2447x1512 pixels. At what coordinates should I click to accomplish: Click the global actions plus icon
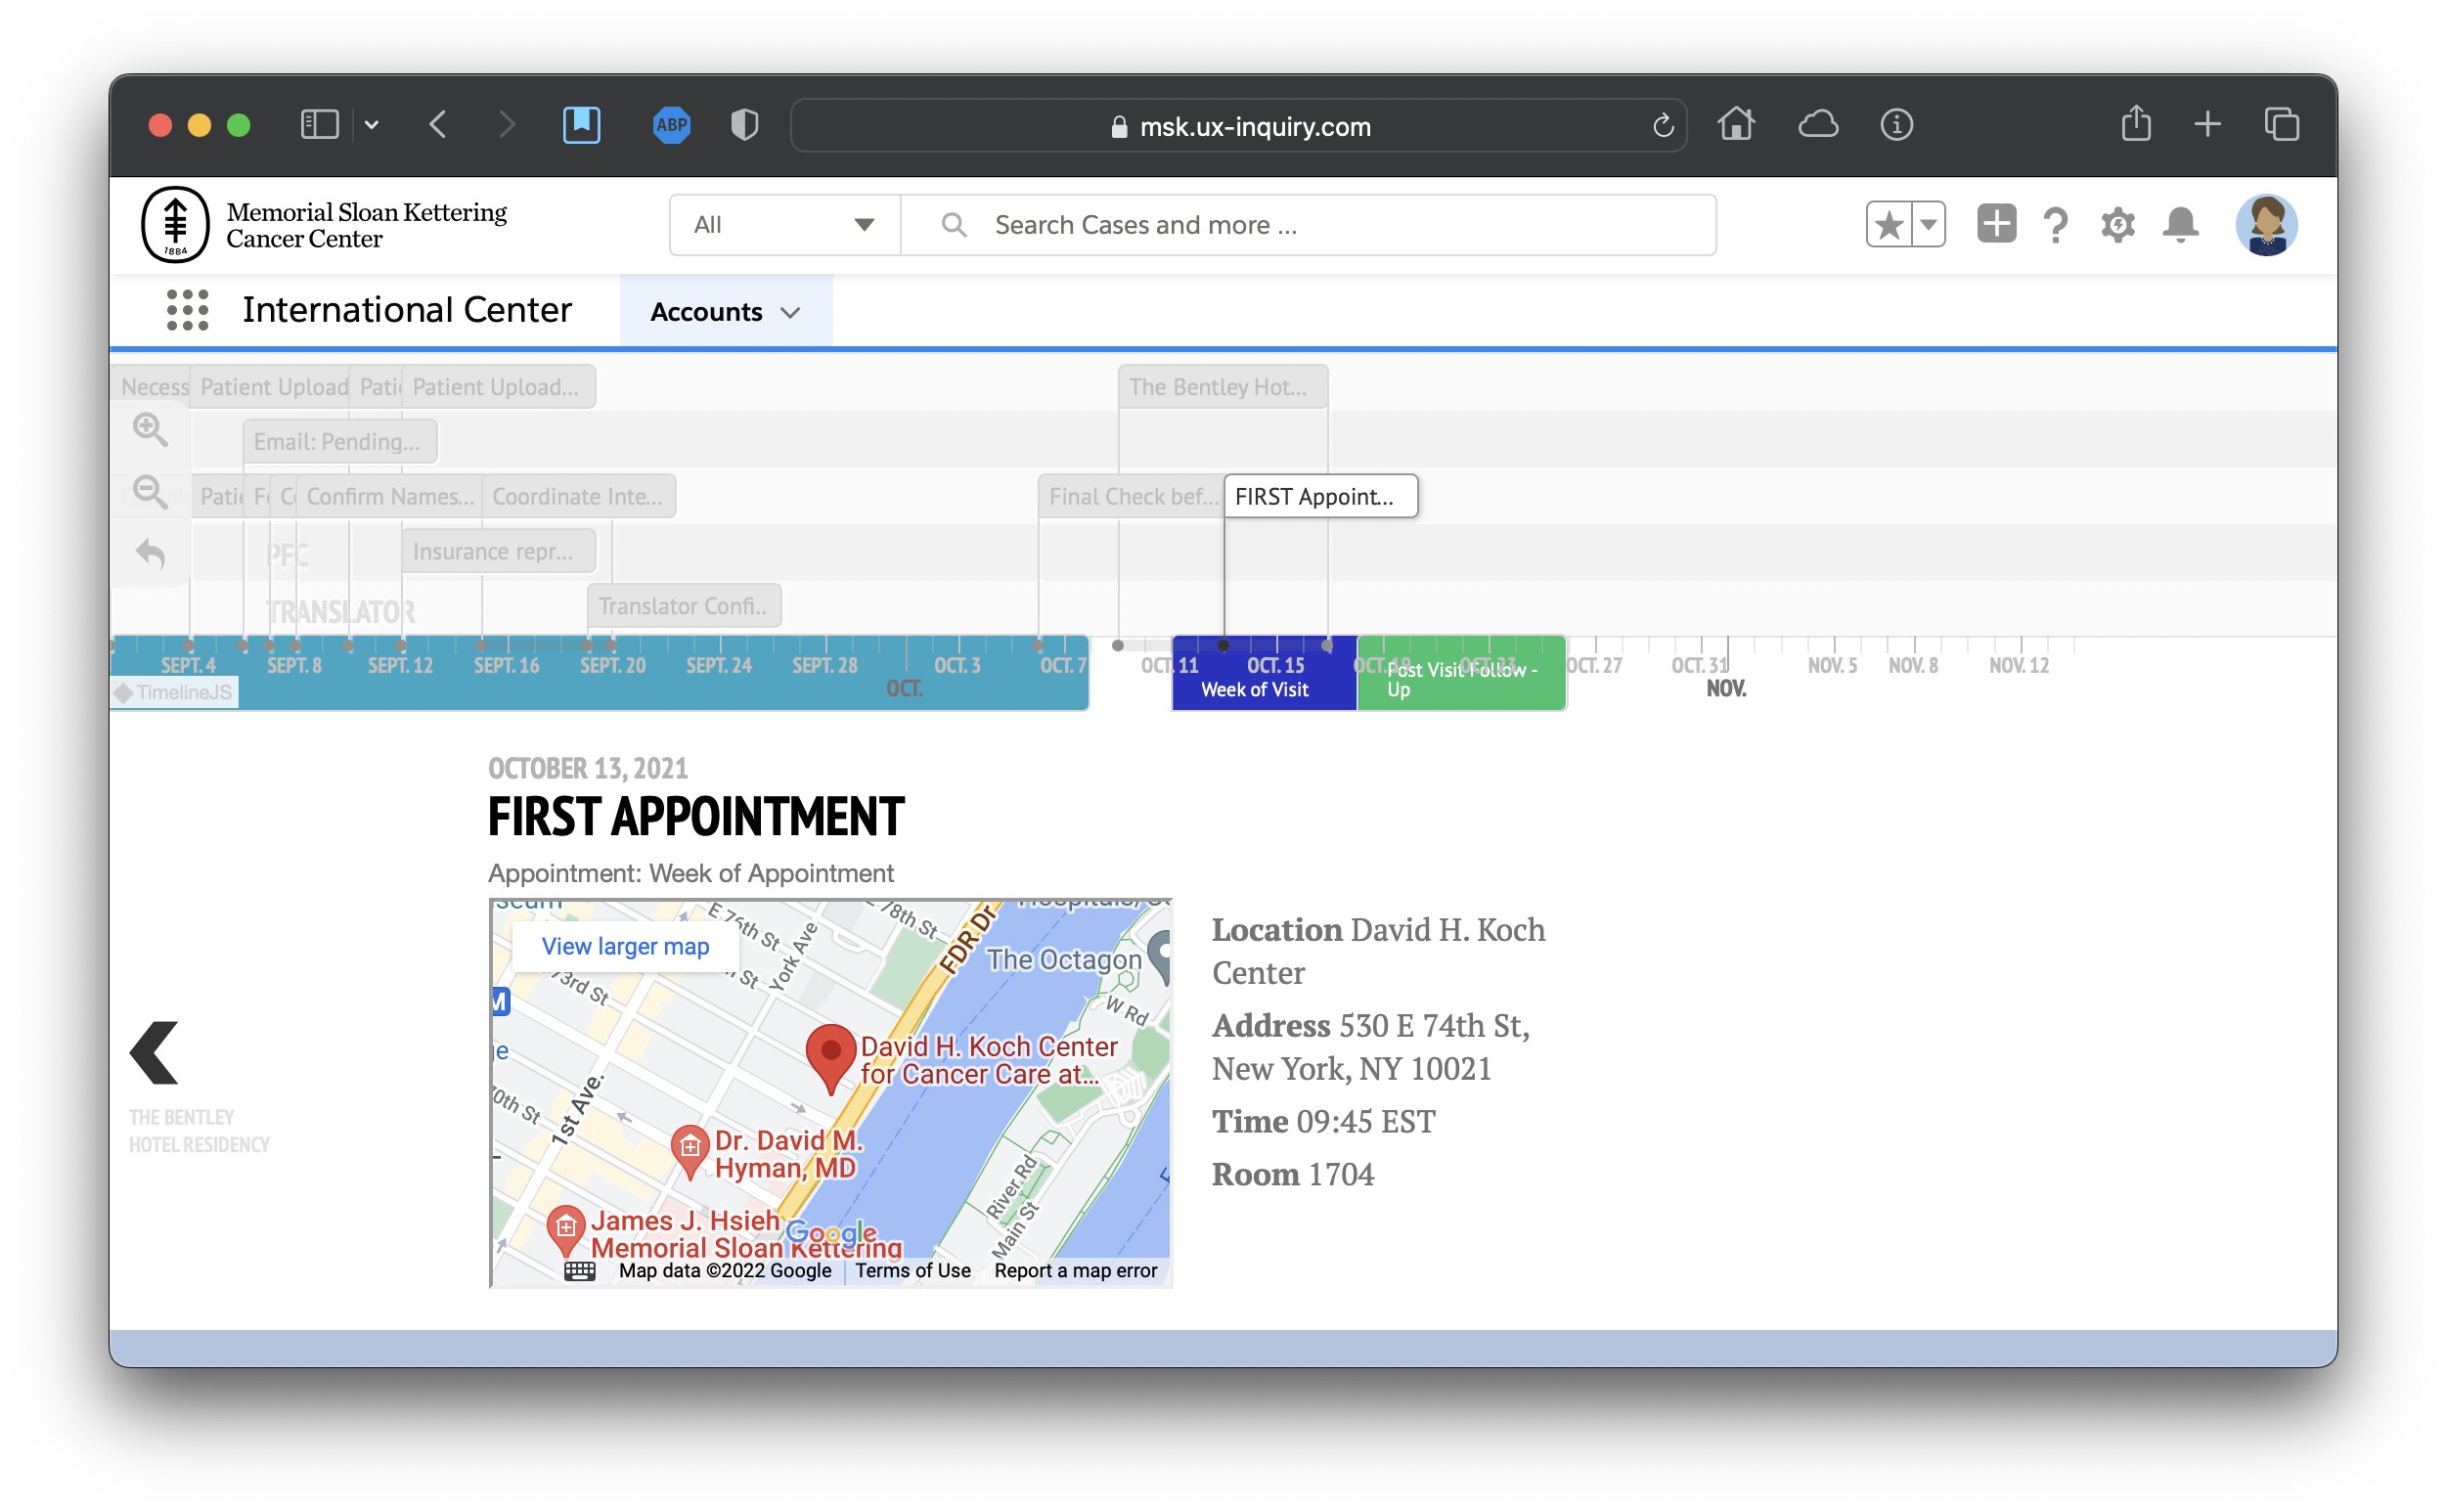pos(1996,224)
